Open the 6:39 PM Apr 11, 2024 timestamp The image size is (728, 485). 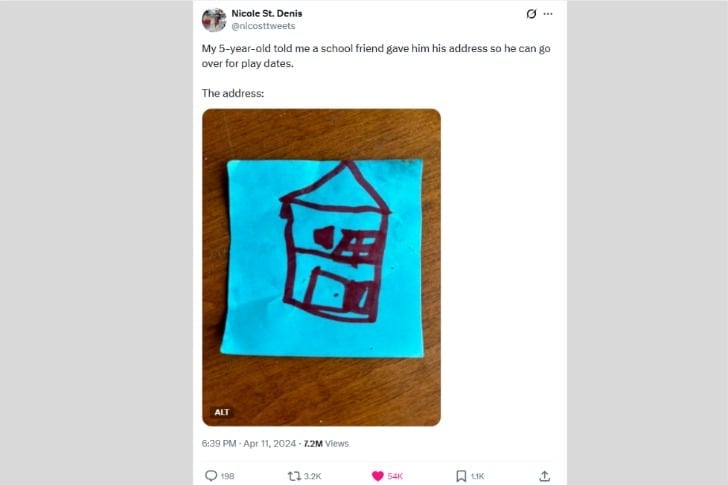[x=249, y=443]
